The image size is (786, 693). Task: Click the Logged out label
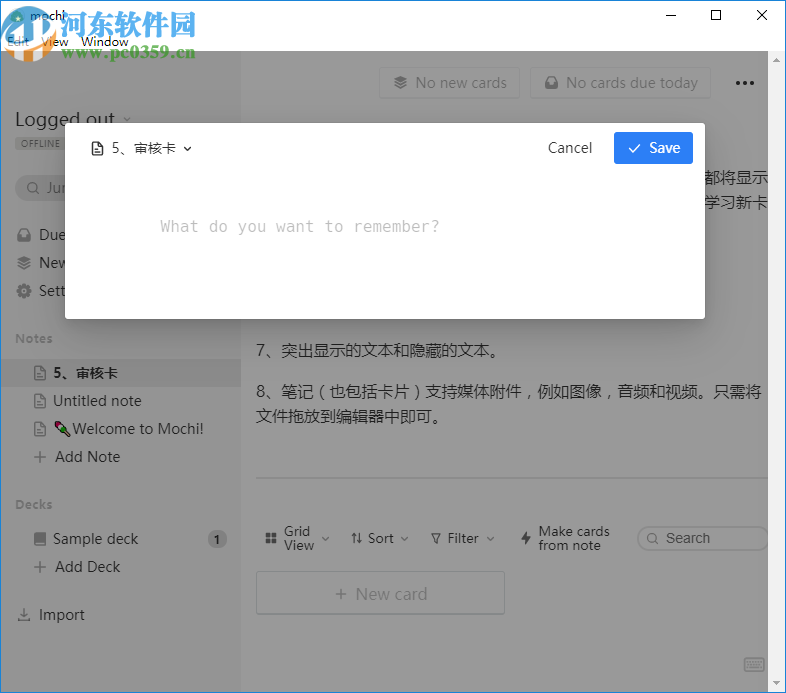[65, 119]
